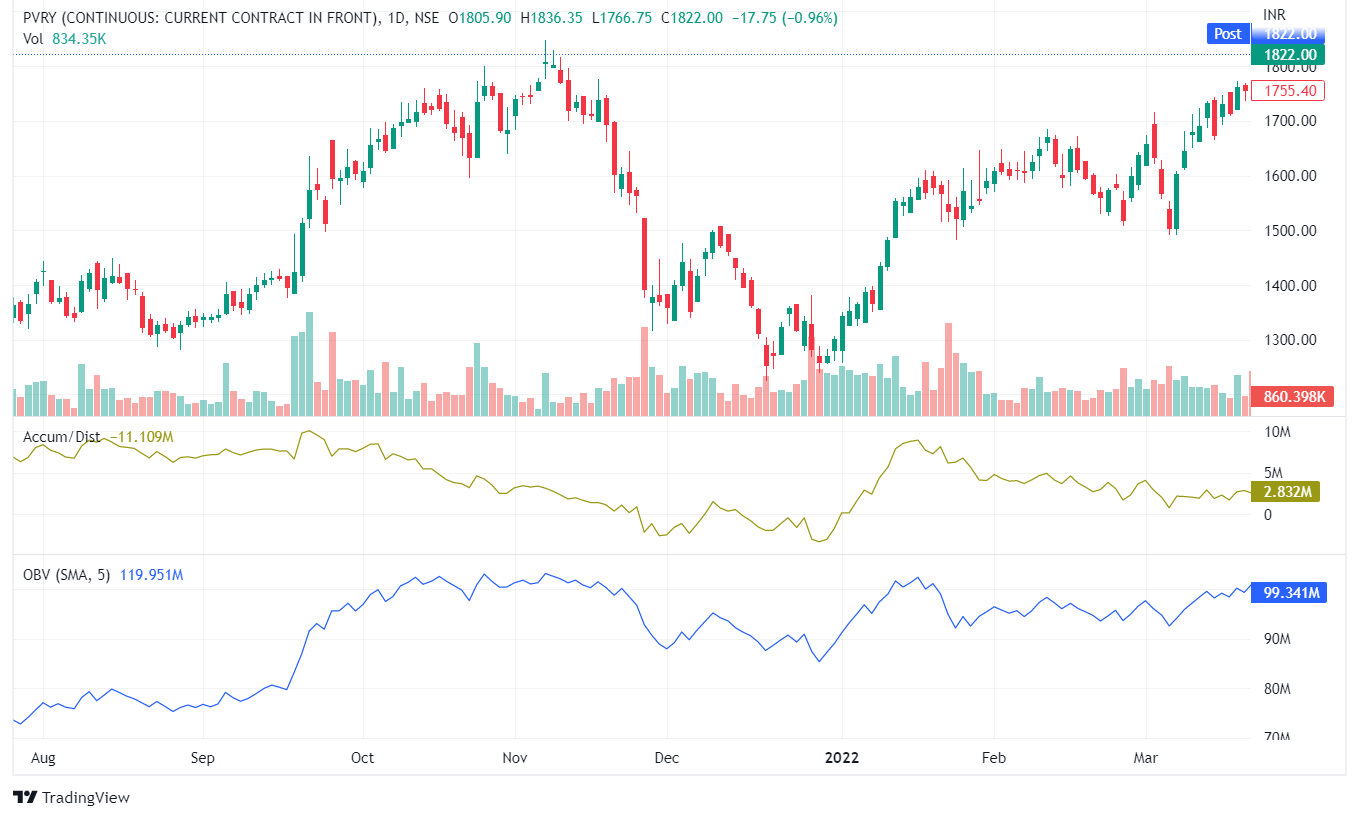Click the 860.398K volume label
The width and height of the screenshot is (1359, 819).
[1294, 397]
